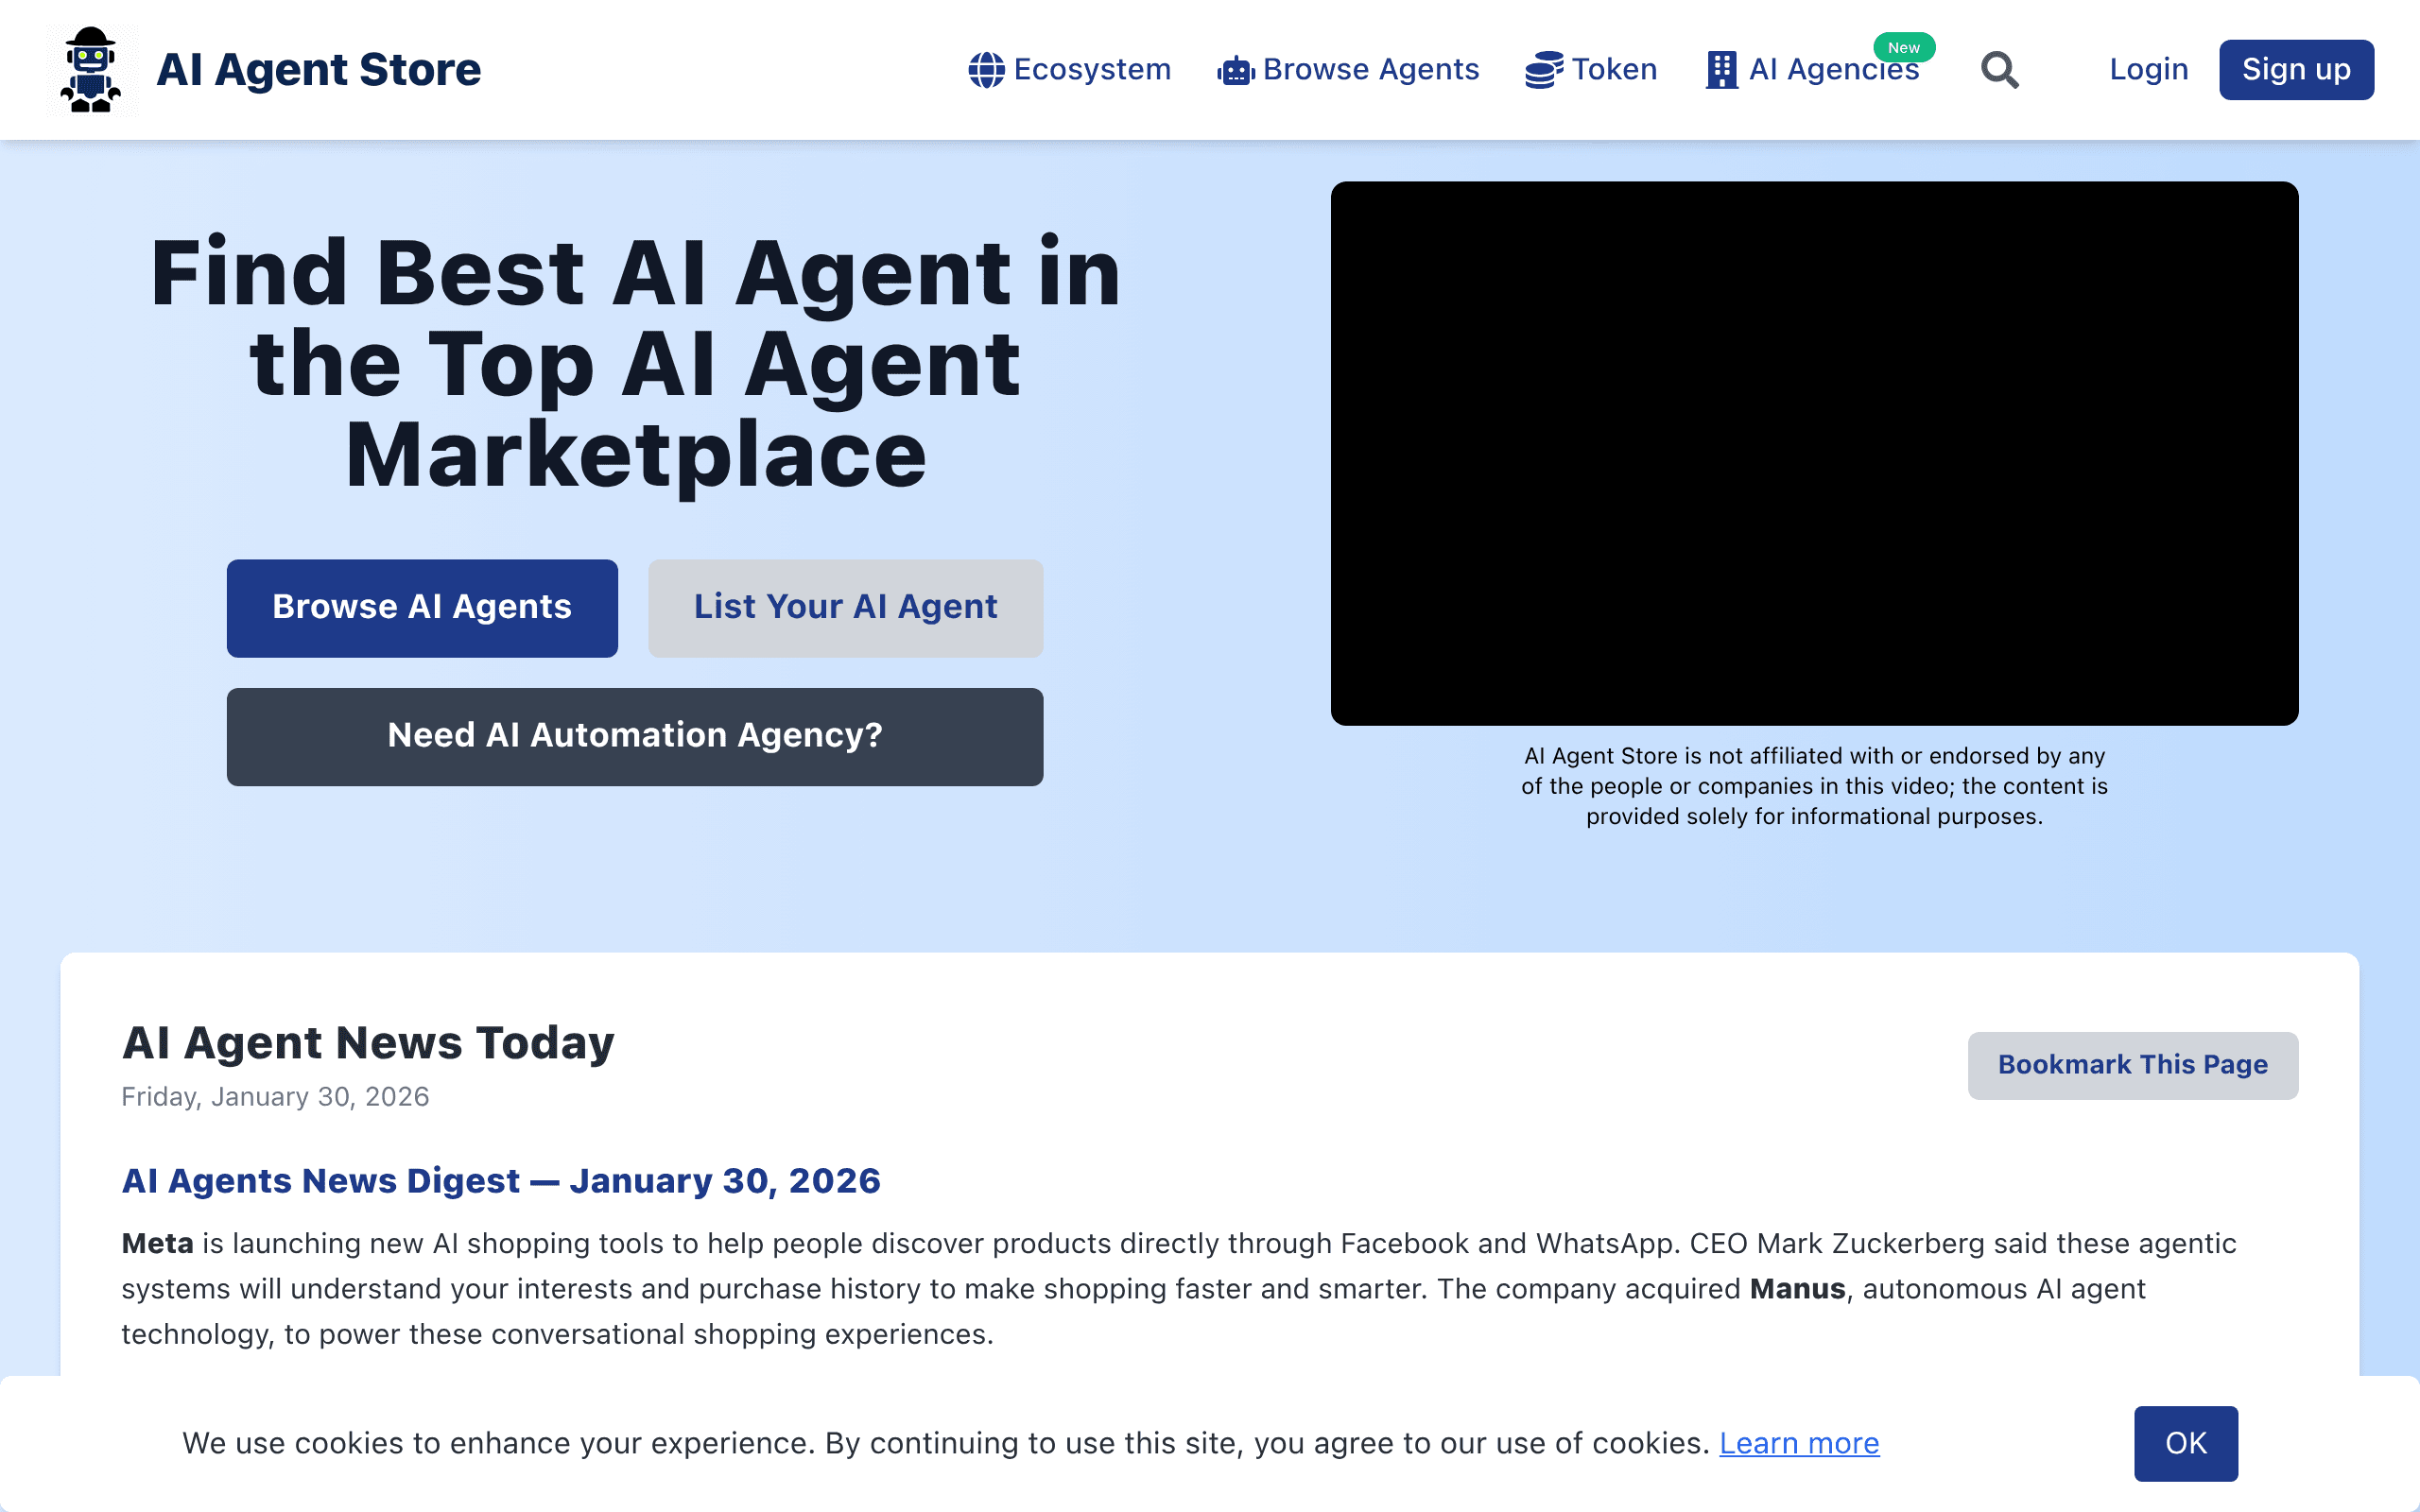Click the robot logo icon

pyautogui.click(x=91, y=70)
